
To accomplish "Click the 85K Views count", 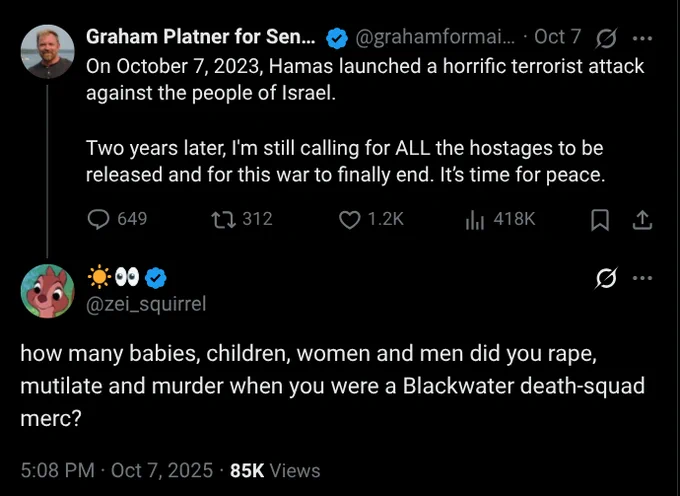I will tap(275, 469).
